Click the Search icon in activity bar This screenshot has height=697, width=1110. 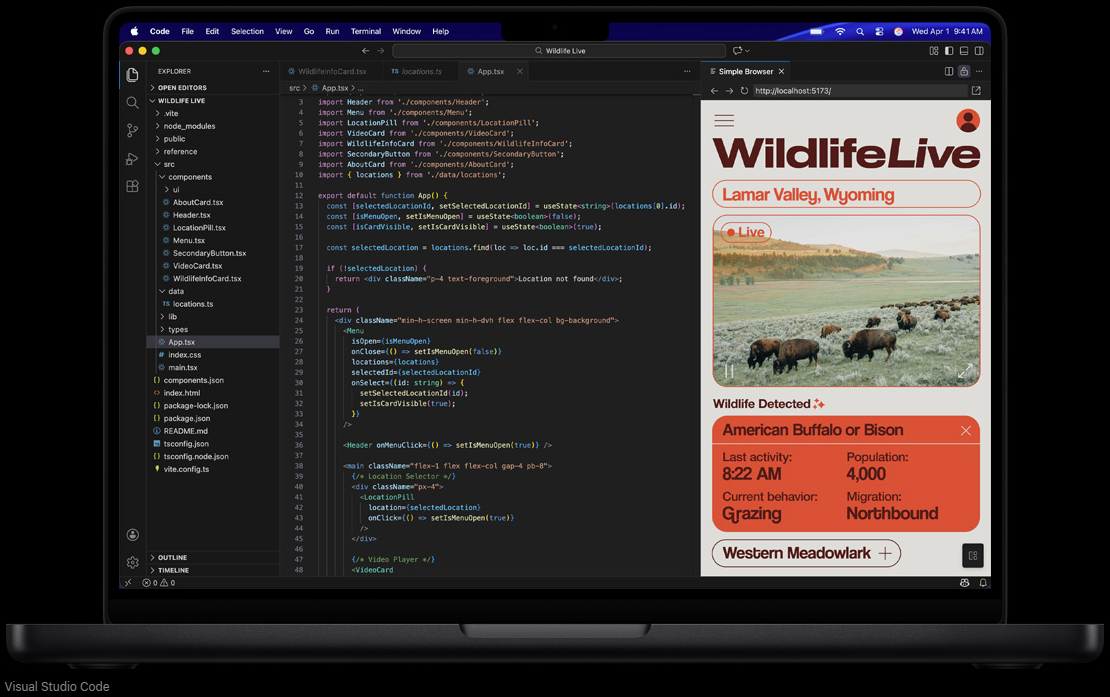tap(132, 103)
